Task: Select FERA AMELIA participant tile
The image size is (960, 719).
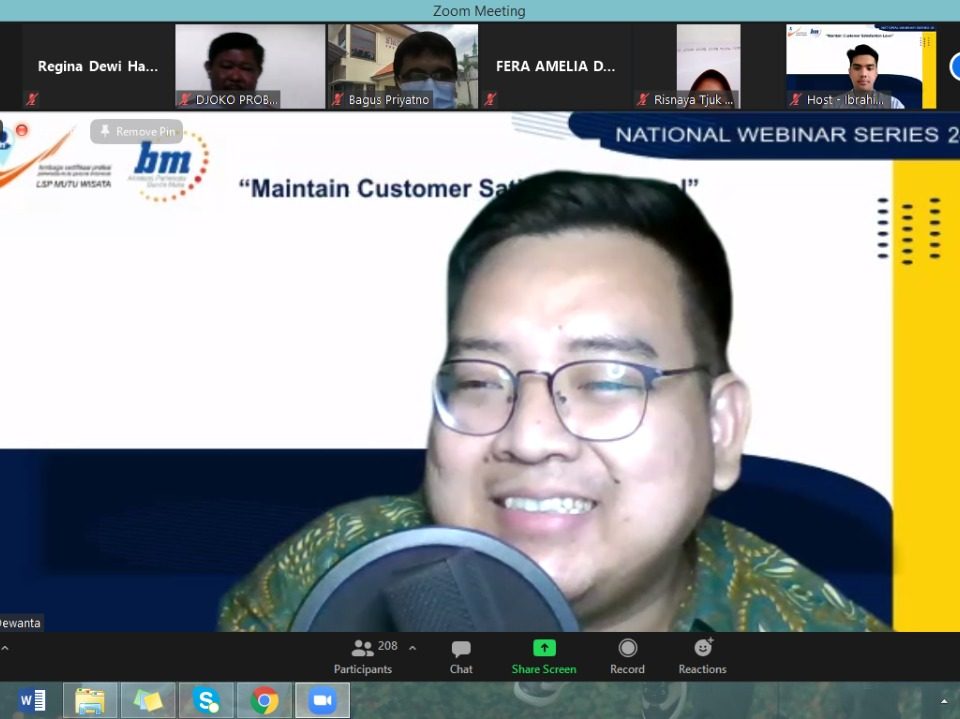Action: (555, 66)
